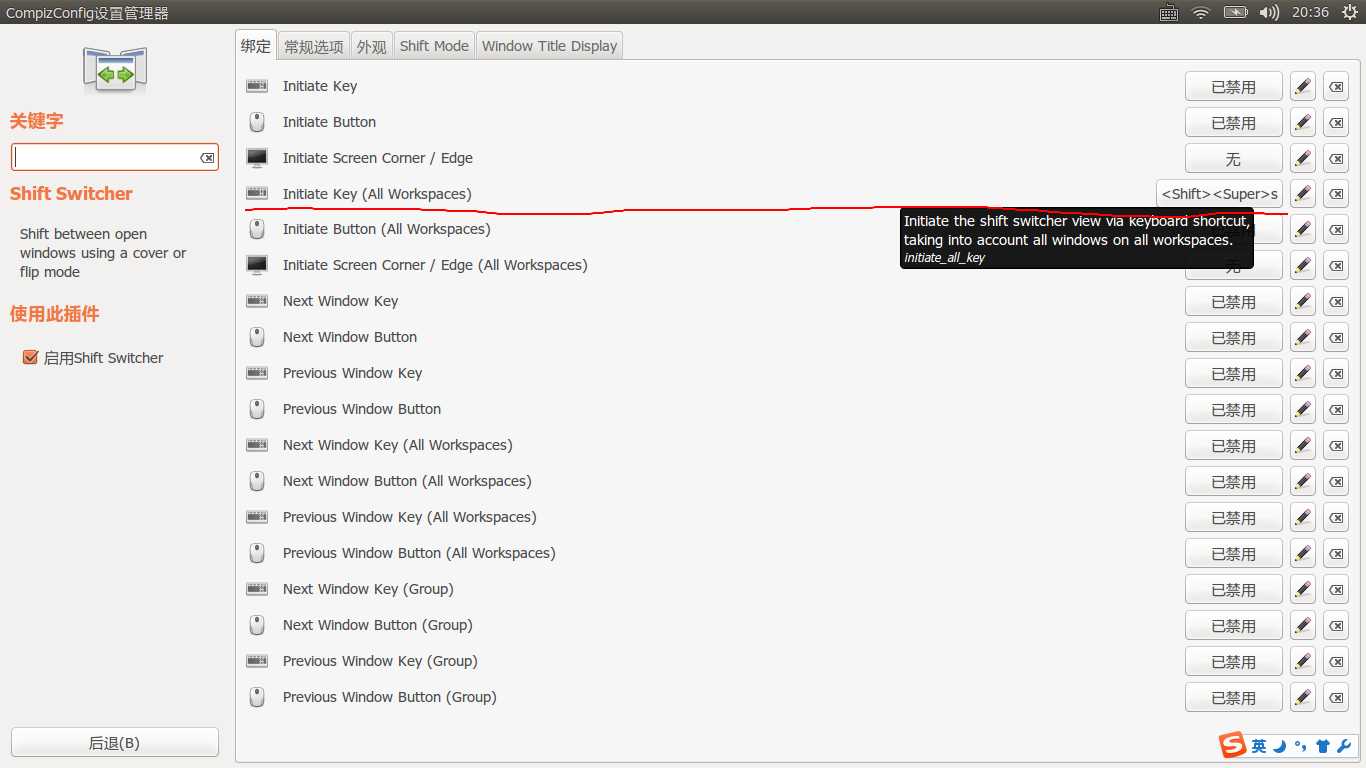
Task: Click the Initiate Button mouse icon
Action: pos(257,122)
